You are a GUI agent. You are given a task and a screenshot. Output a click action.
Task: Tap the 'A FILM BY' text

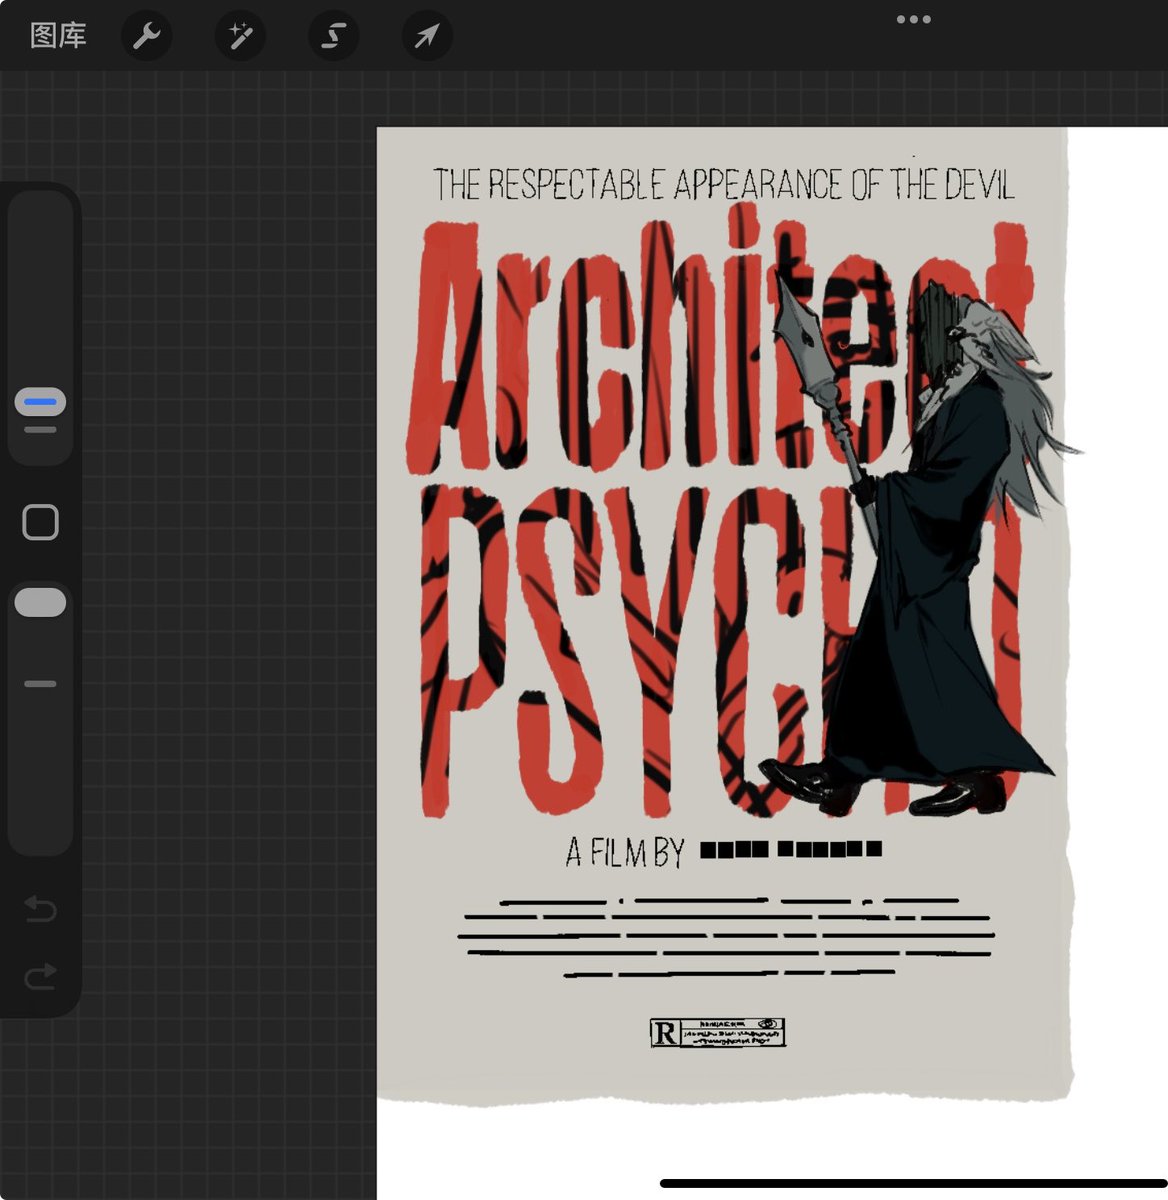[x=625, y=852]
